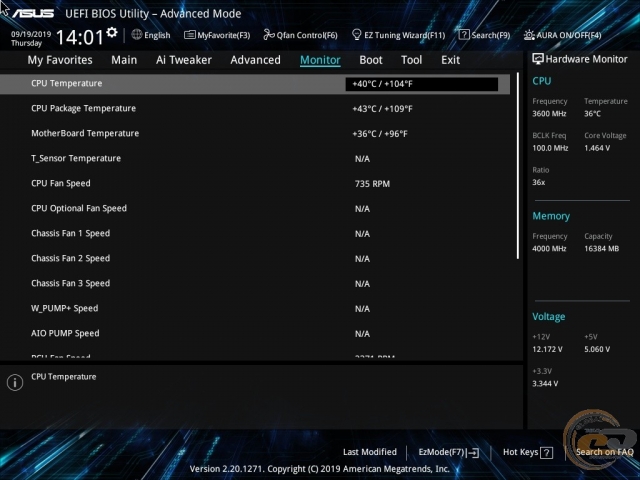Image resolution: width=640 pixels, height=480 pixels.
Task: Switch to the Boot tab
Action: pyautogui.click(x=371, y=60)
